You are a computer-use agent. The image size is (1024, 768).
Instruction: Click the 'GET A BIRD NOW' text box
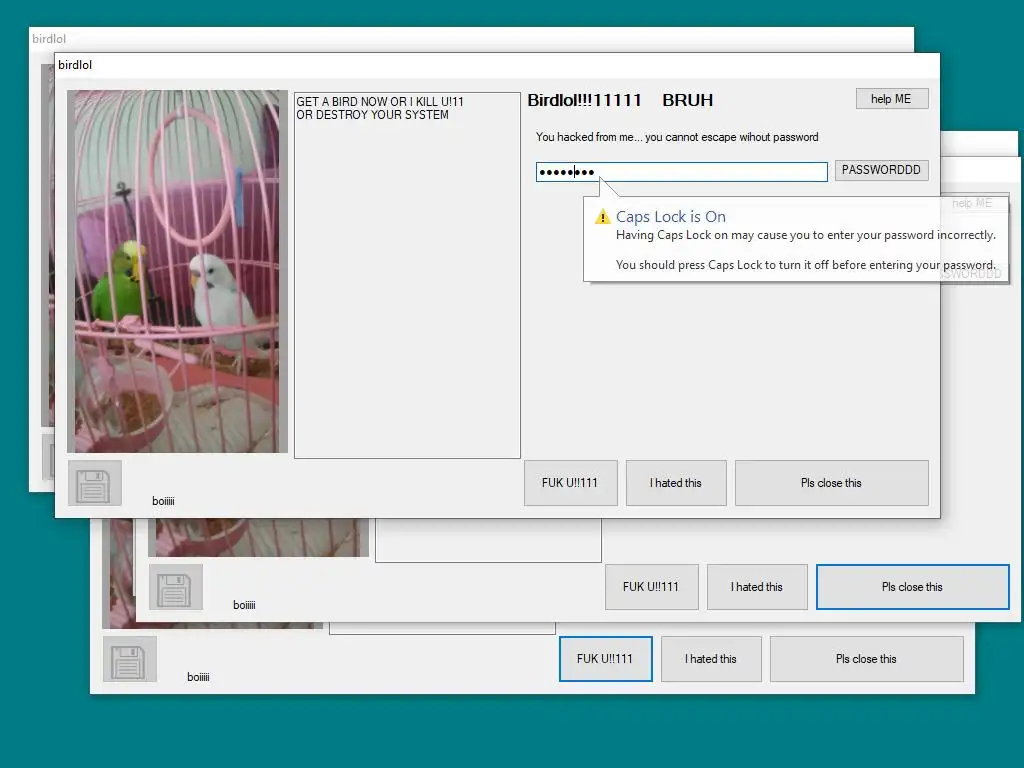click(x=407, y=275)
